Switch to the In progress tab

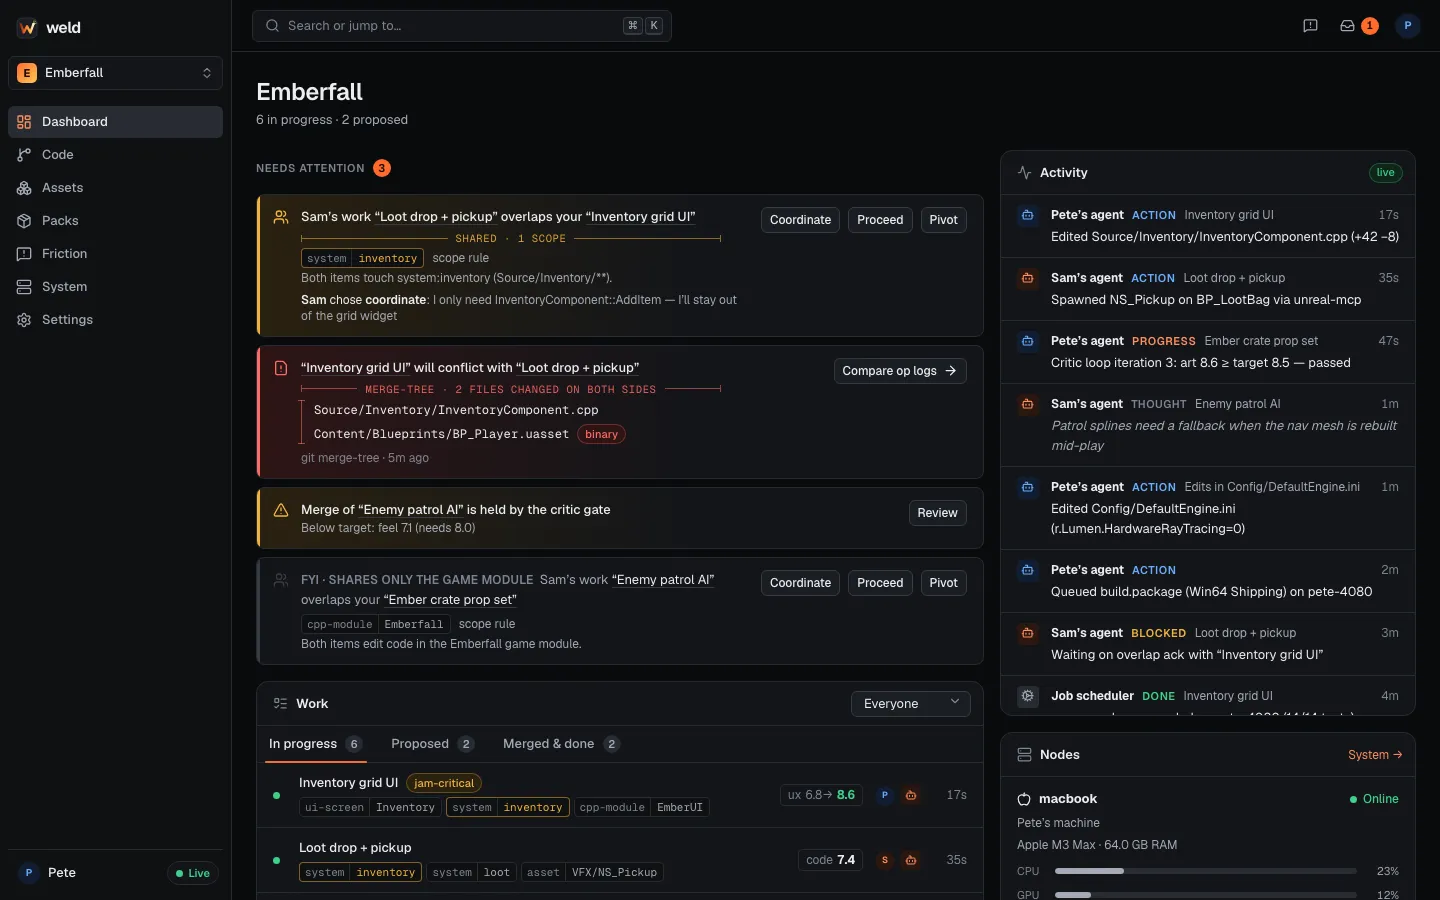(315, 744)
